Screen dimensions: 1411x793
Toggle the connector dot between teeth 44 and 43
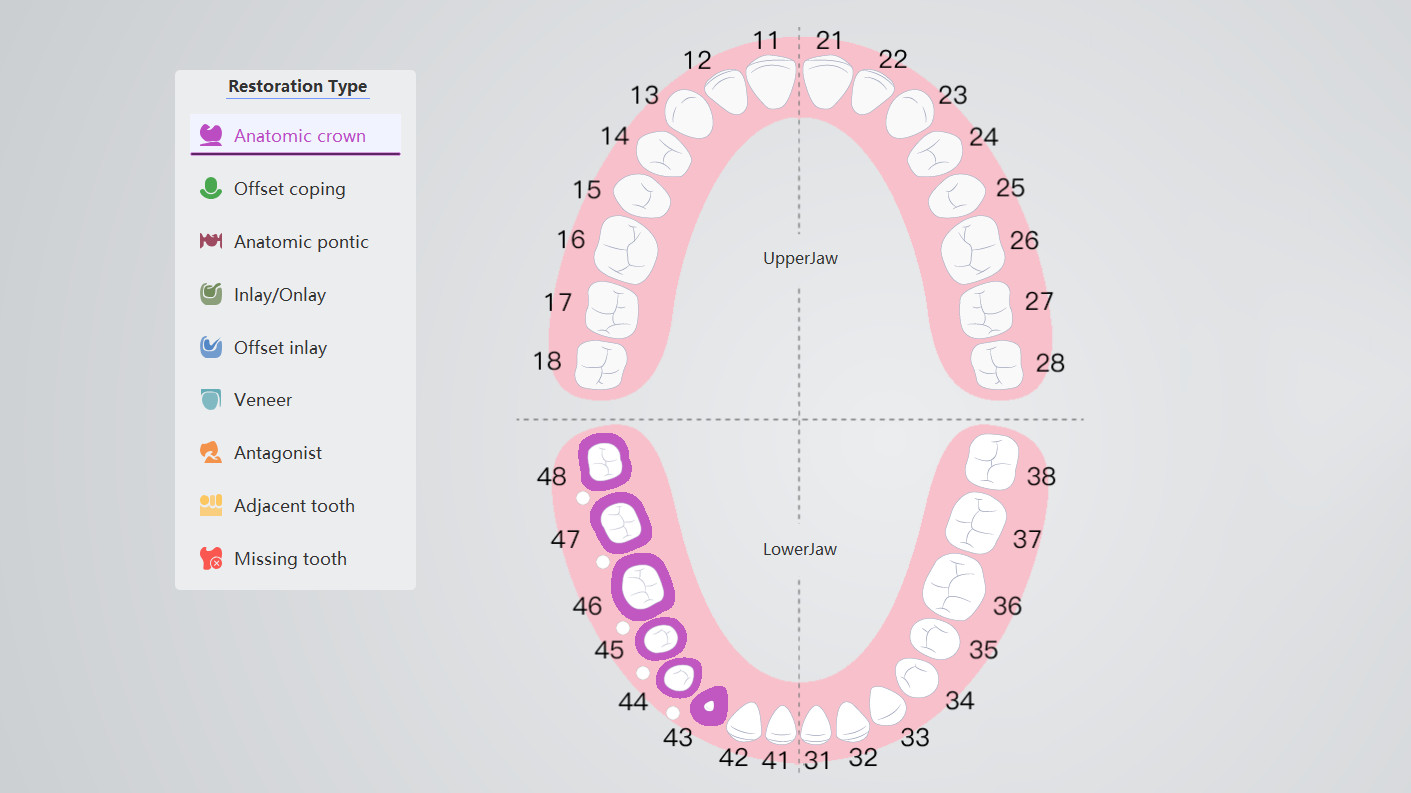click(x=673, y=713)
